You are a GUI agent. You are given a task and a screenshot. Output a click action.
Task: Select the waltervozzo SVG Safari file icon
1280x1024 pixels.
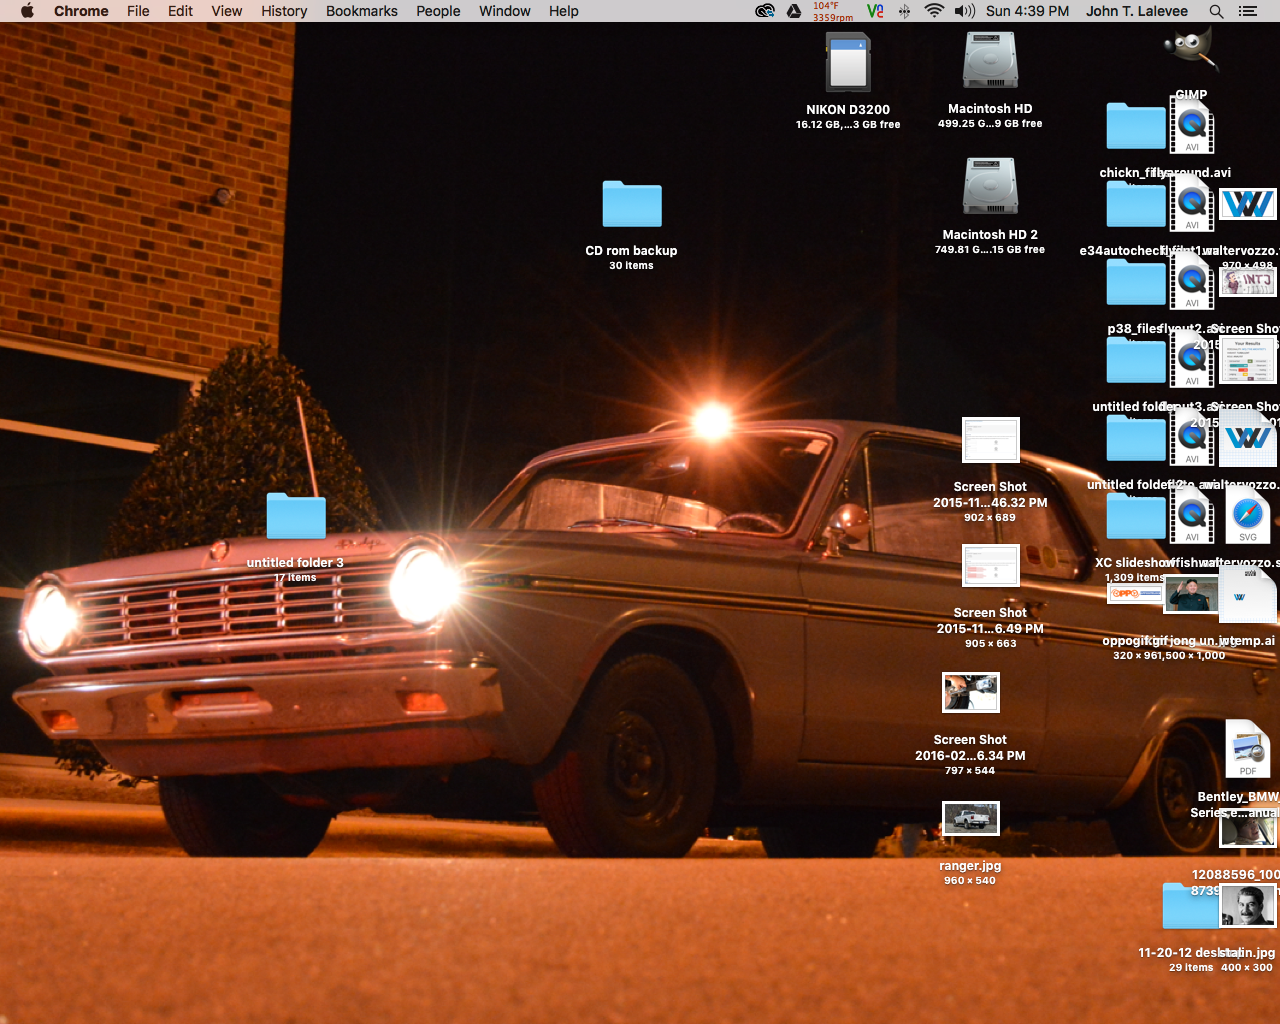tap(1248, 516)
